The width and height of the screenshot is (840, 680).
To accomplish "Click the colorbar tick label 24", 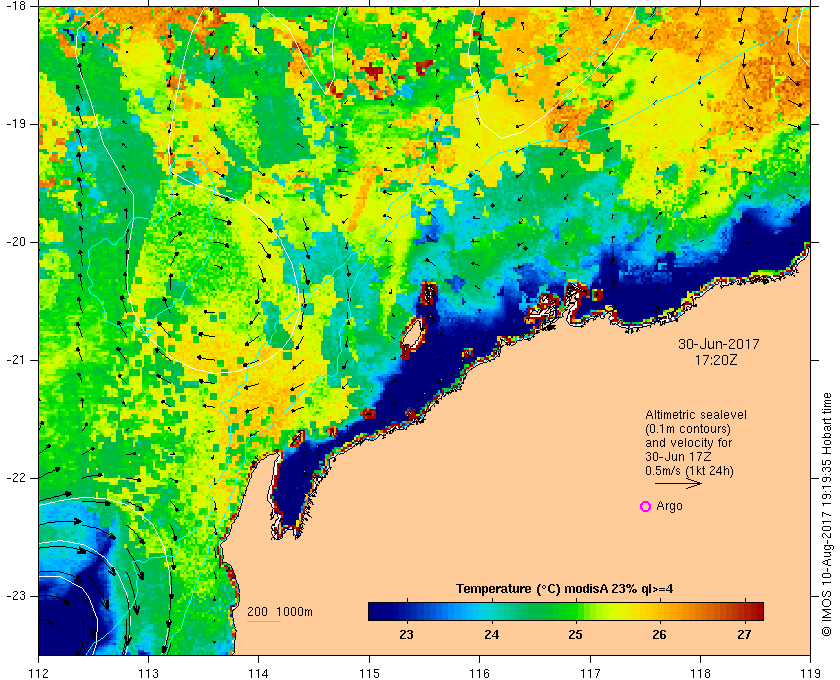I will click(x=491, y=634).
